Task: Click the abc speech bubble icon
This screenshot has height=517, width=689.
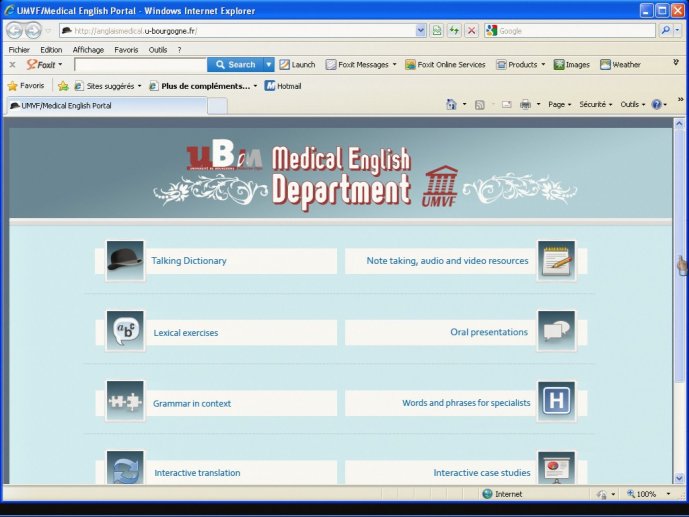Action: coord(125,331)
